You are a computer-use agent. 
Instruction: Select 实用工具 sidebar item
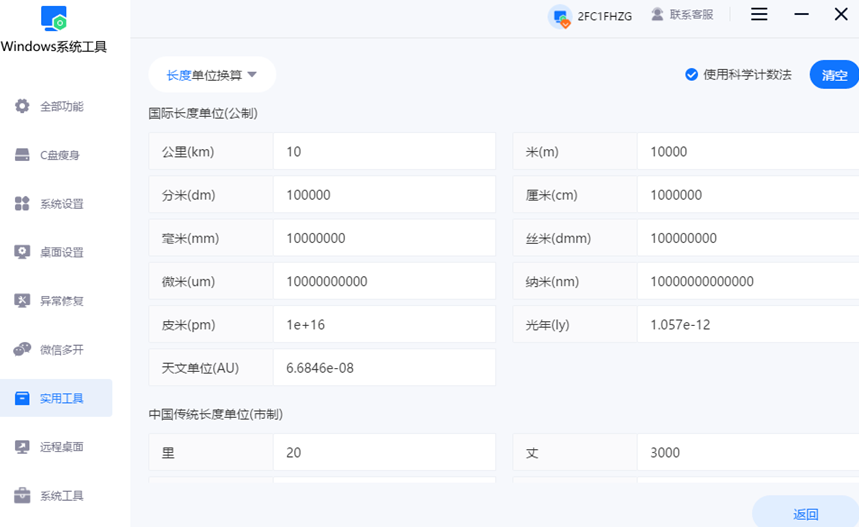click(x=56, y=398)
